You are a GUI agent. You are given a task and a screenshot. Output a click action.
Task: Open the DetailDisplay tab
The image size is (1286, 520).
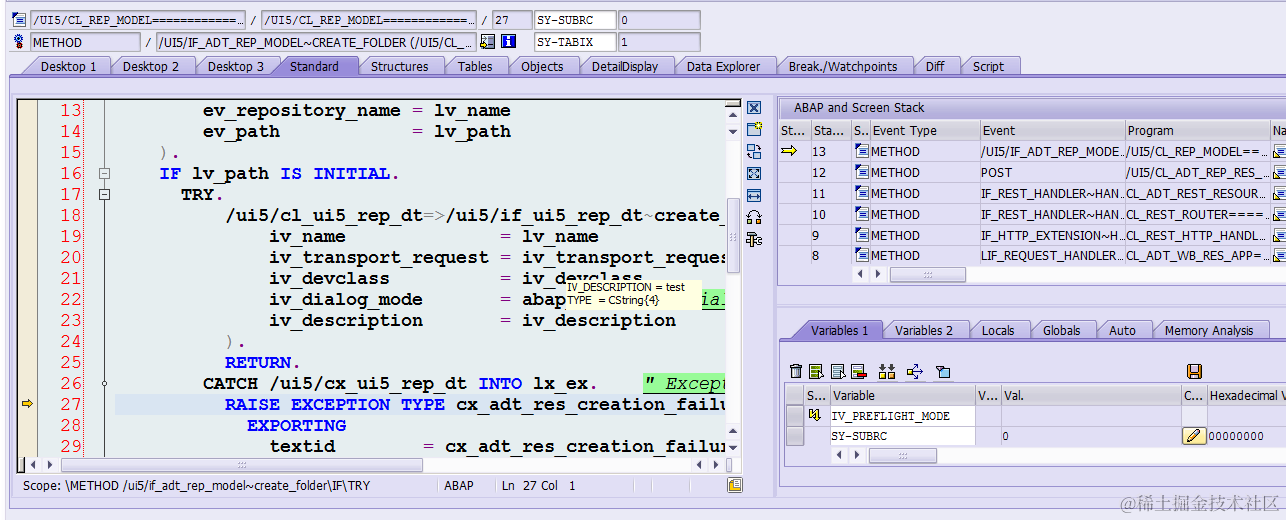click(x=625, y=66)
